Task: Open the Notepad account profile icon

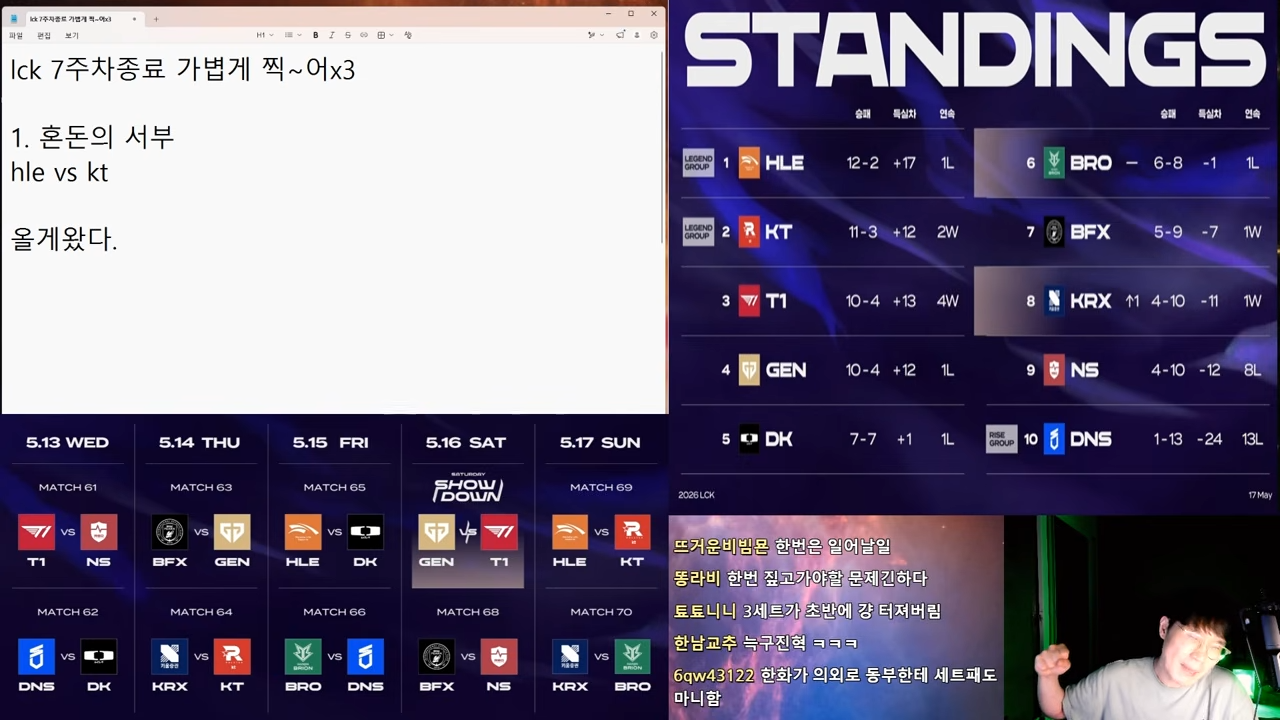Action: click(x=637, y=35)
